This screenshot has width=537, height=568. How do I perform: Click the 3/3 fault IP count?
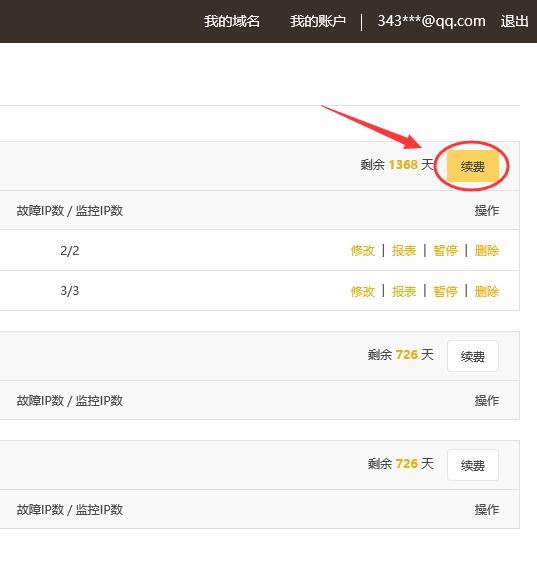click(70, 291)
